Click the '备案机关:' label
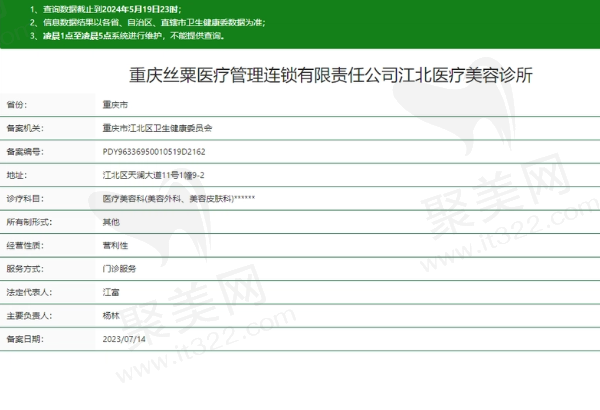Image resolution: width=600 pixels, height=410 pixels. point(25,128)
